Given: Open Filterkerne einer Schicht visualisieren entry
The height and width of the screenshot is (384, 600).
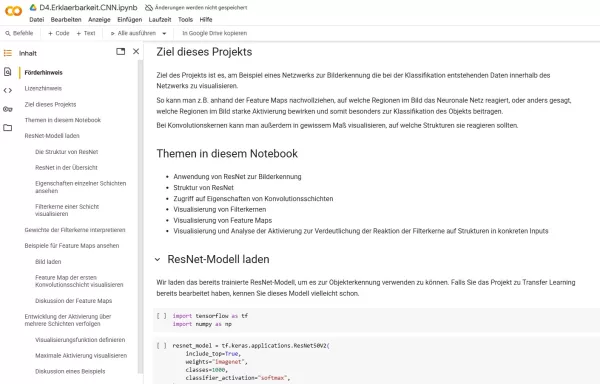Looking at the screenshot, I should [67, 210].
